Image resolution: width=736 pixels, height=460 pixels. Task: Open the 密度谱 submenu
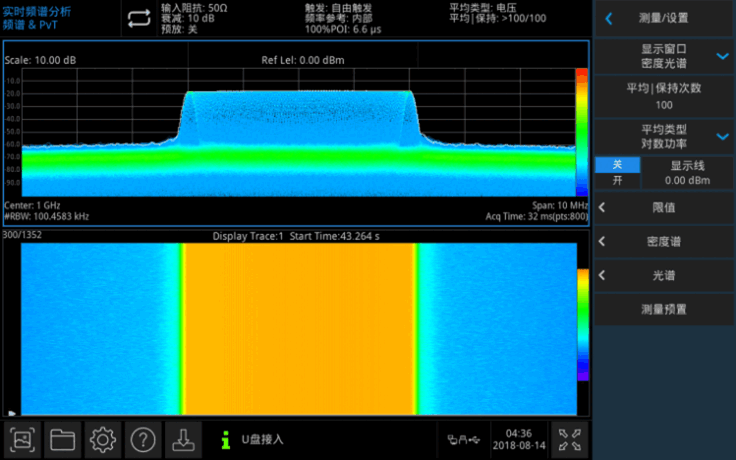click(664, 241)
